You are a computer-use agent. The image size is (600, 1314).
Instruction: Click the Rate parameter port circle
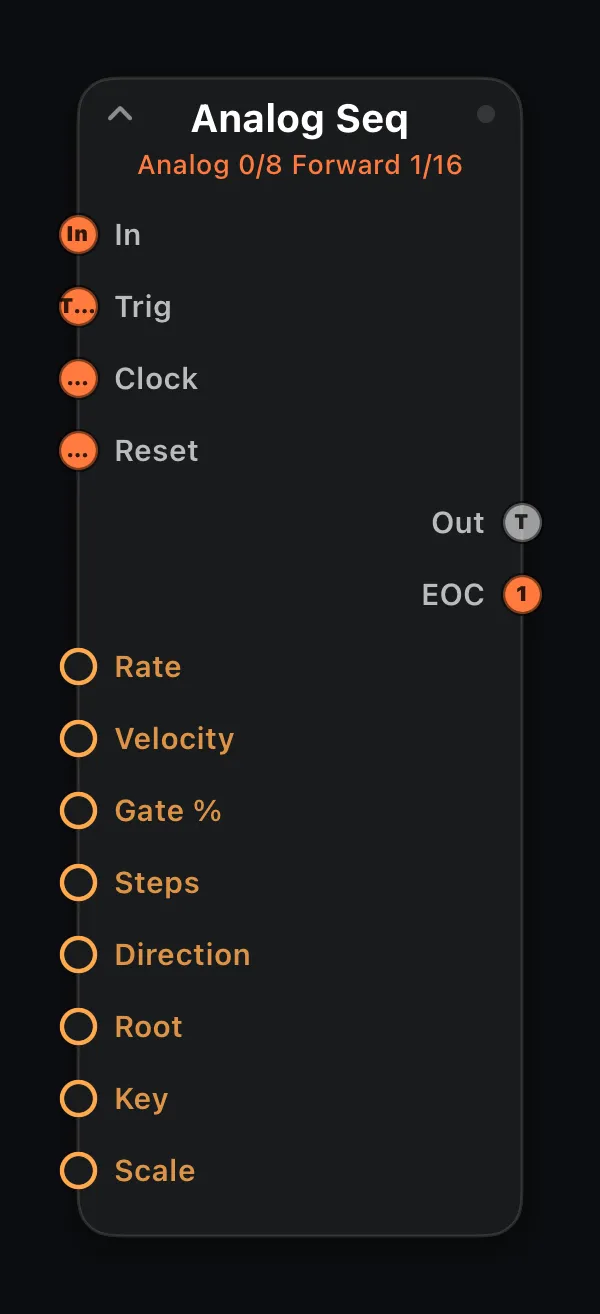coord(78,667)
